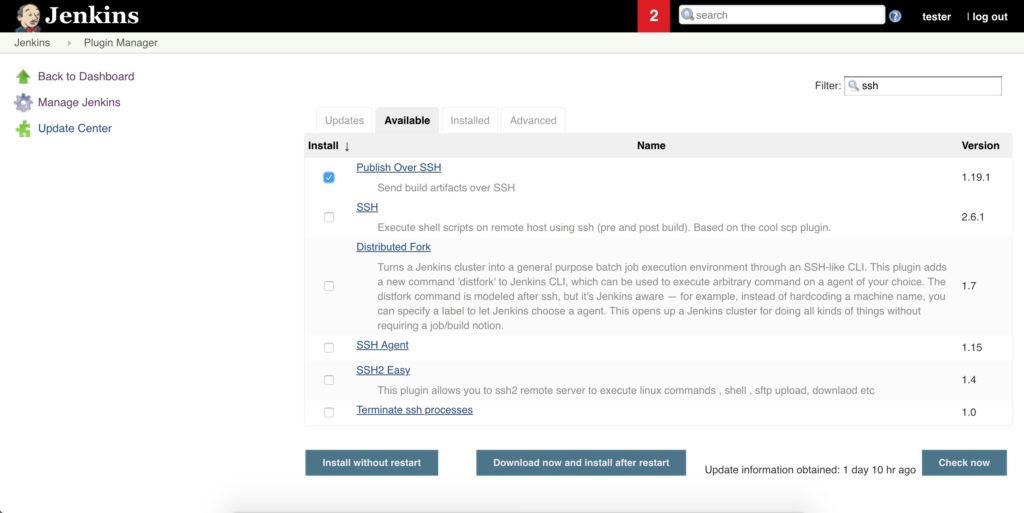Click the Check now button

coord(964,463)
